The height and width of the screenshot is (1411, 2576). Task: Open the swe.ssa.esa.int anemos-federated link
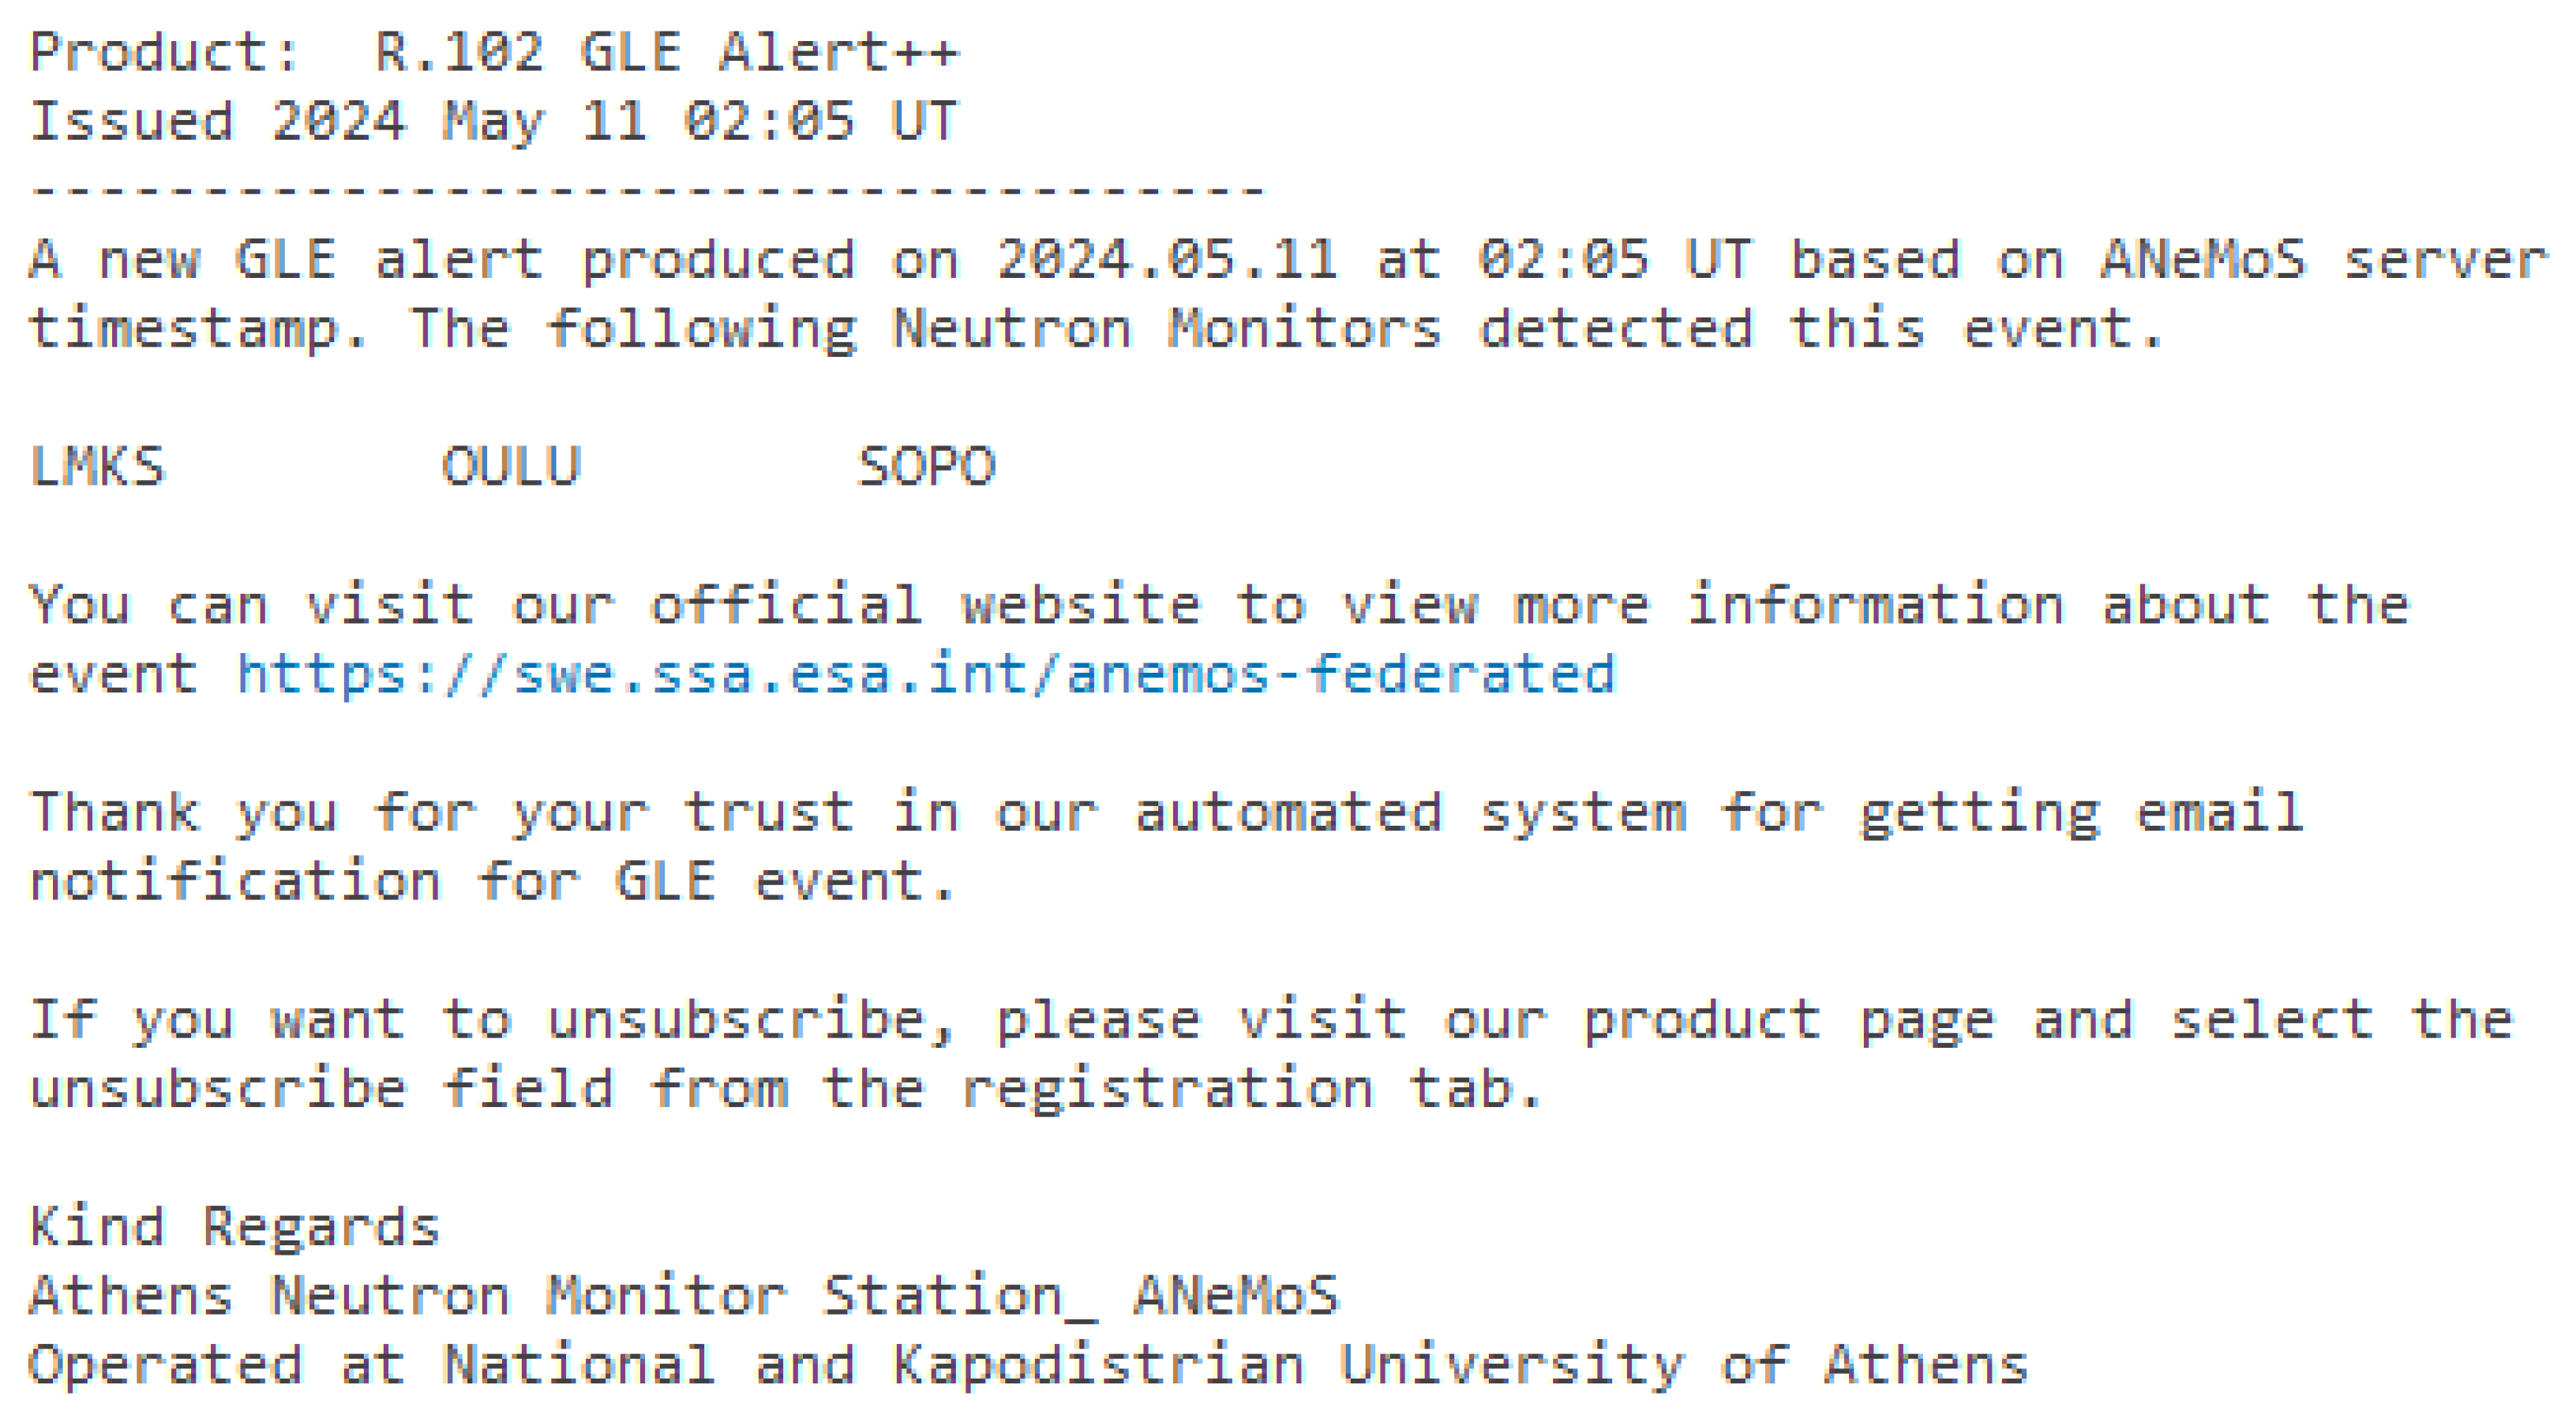pos(925,674)
